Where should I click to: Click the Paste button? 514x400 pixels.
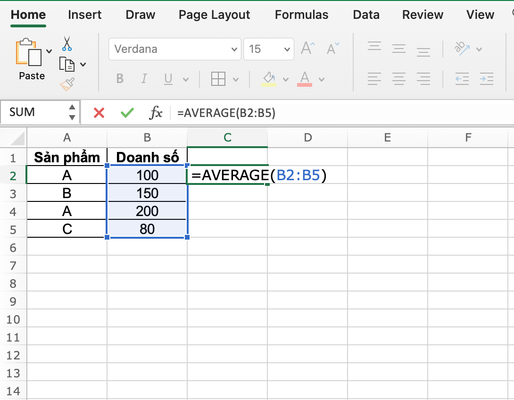tap(31, 59)
